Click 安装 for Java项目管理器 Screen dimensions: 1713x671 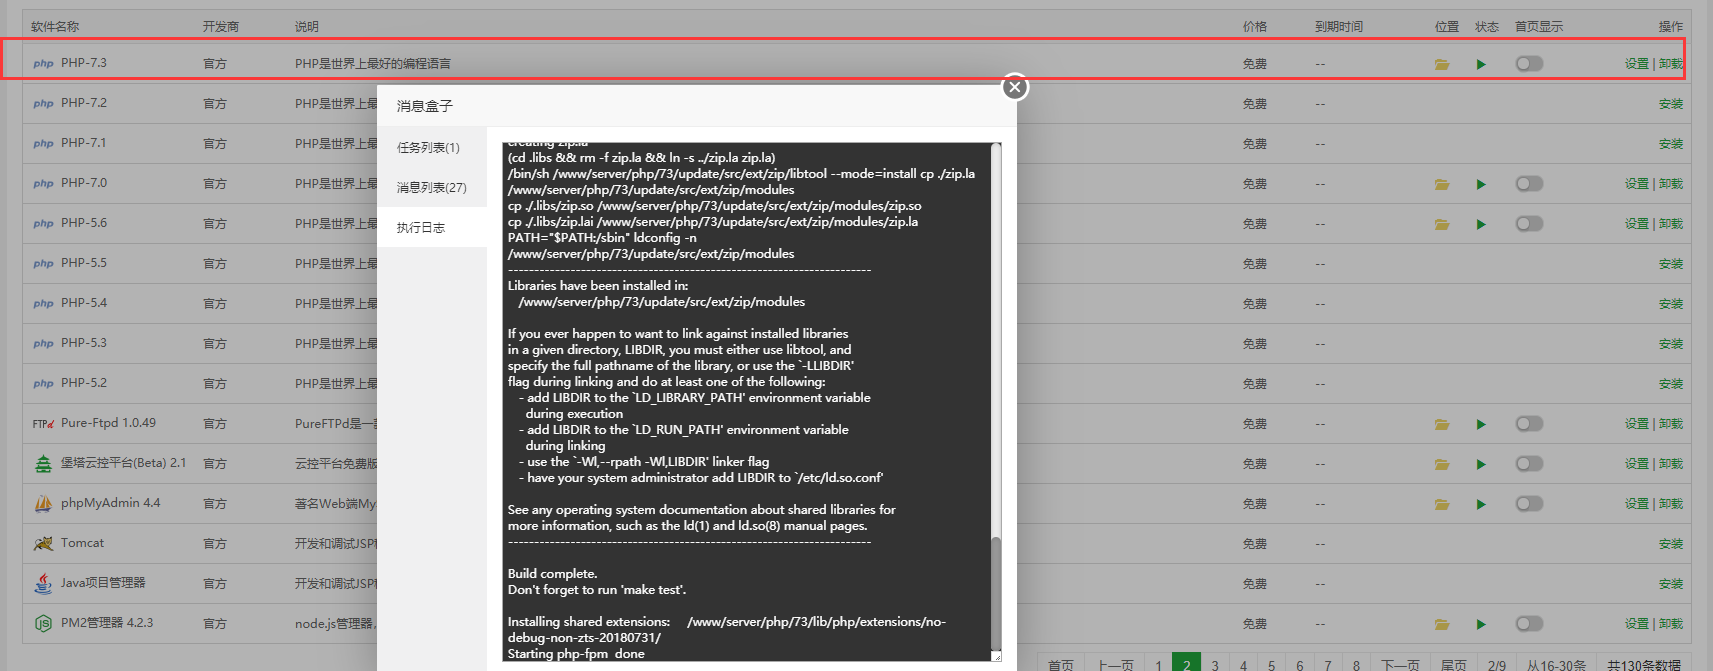1671,584
